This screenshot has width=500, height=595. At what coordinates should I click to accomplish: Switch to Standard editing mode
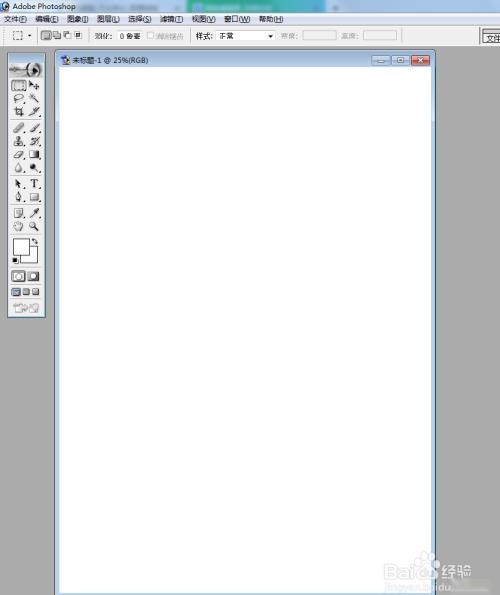tap(18, 276)
